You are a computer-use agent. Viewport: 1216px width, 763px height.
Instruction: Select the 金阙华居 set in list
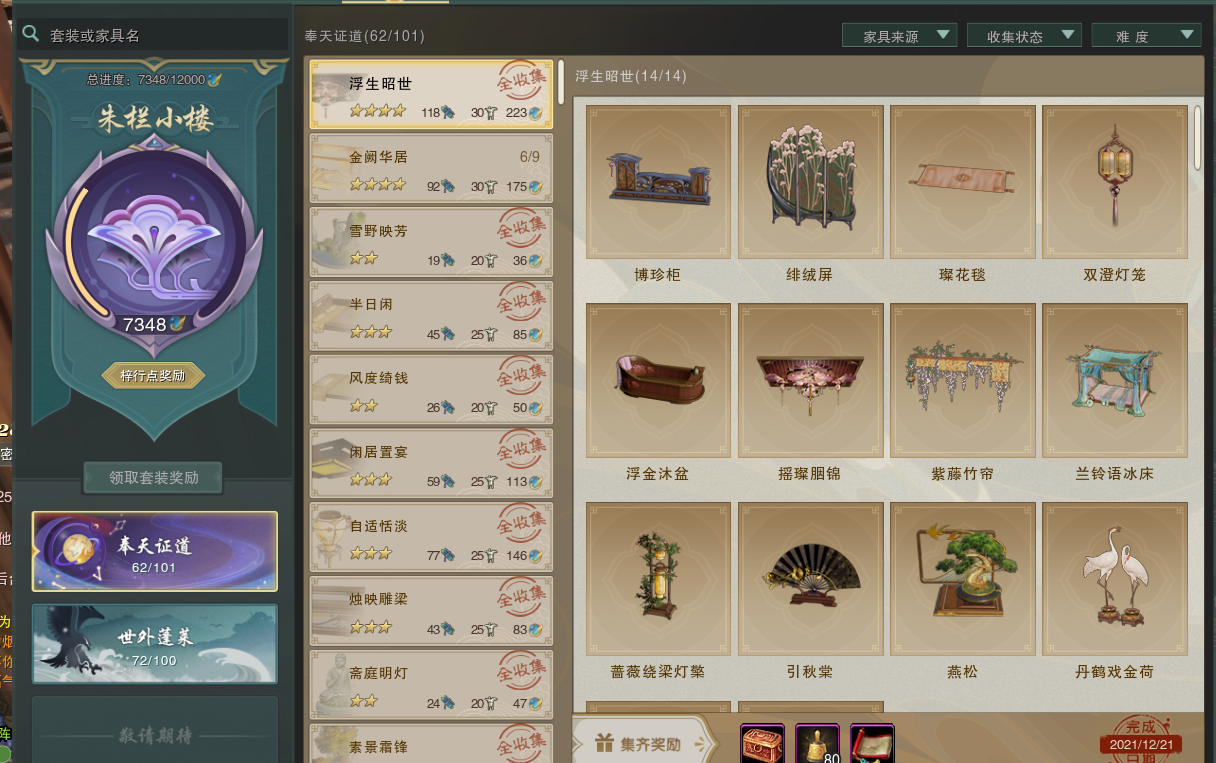431,169
